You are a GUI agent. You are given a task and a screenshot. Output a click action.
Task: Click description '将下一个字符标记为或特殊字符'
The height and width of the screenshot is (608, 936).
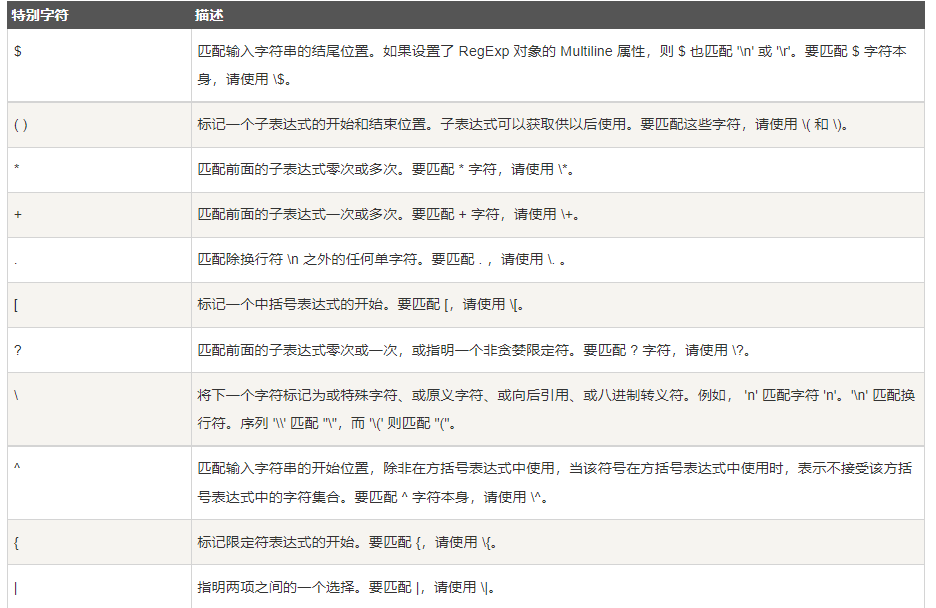pos(558,409)
